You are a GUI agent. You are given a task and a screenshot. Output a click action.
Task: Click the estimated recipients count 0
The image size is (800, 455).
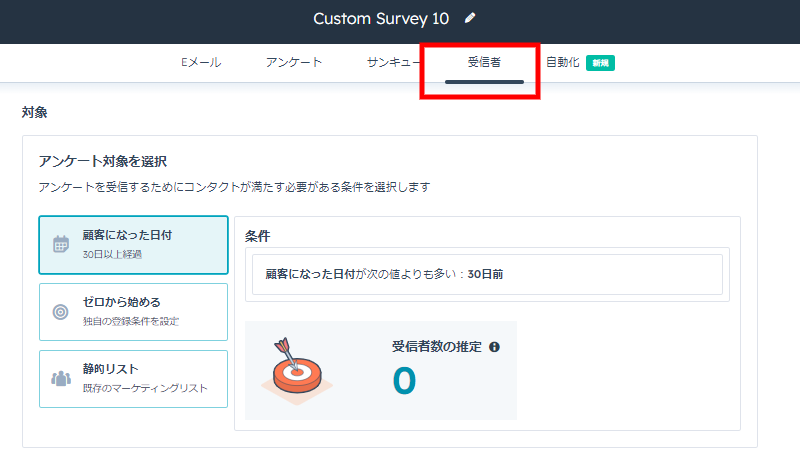404,381
